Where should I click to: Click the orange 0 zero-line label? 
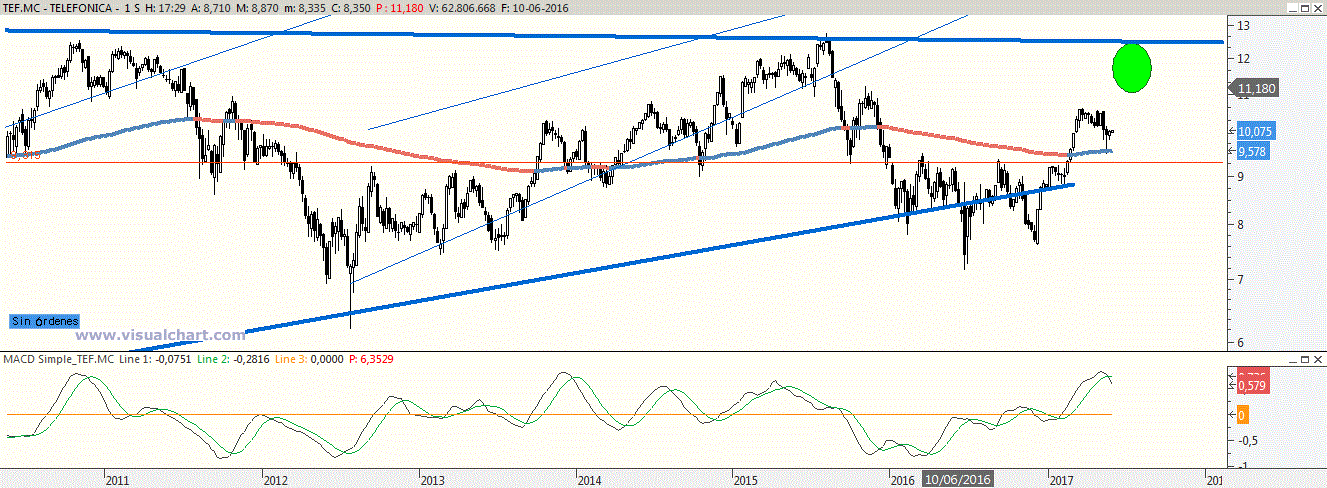[x=1241, y=414]
